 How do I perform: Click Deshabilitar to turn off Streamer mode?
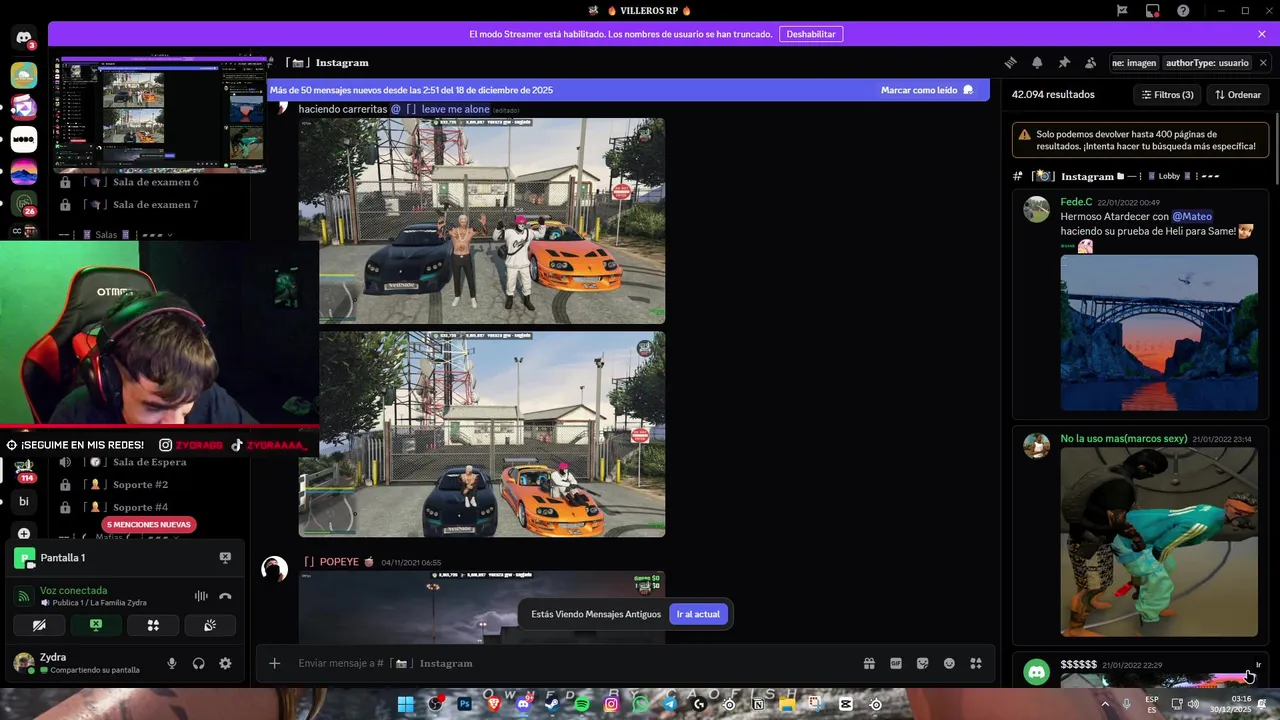coord(811,34)
